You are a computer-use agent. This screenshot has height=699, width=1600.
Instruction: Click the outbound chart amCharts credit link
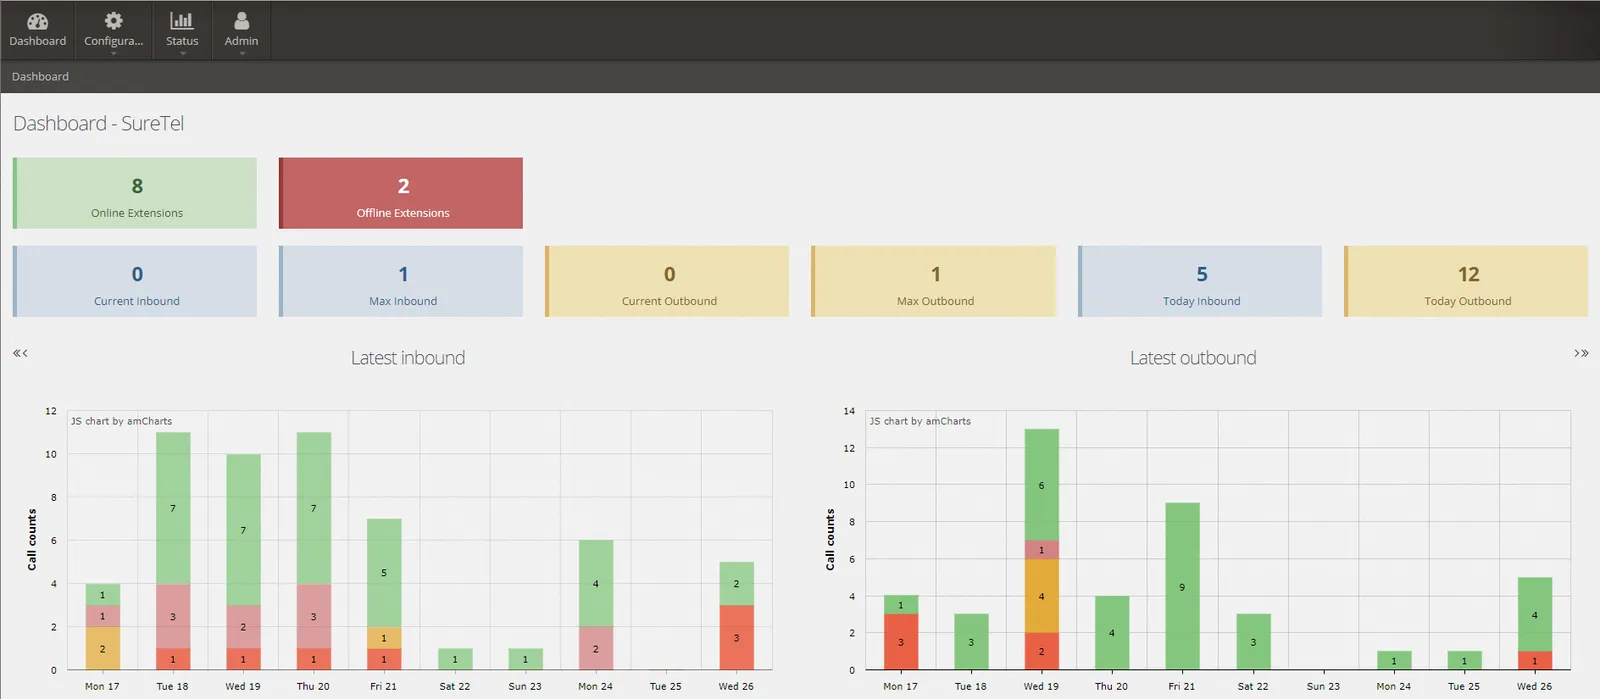pos(920,421)
